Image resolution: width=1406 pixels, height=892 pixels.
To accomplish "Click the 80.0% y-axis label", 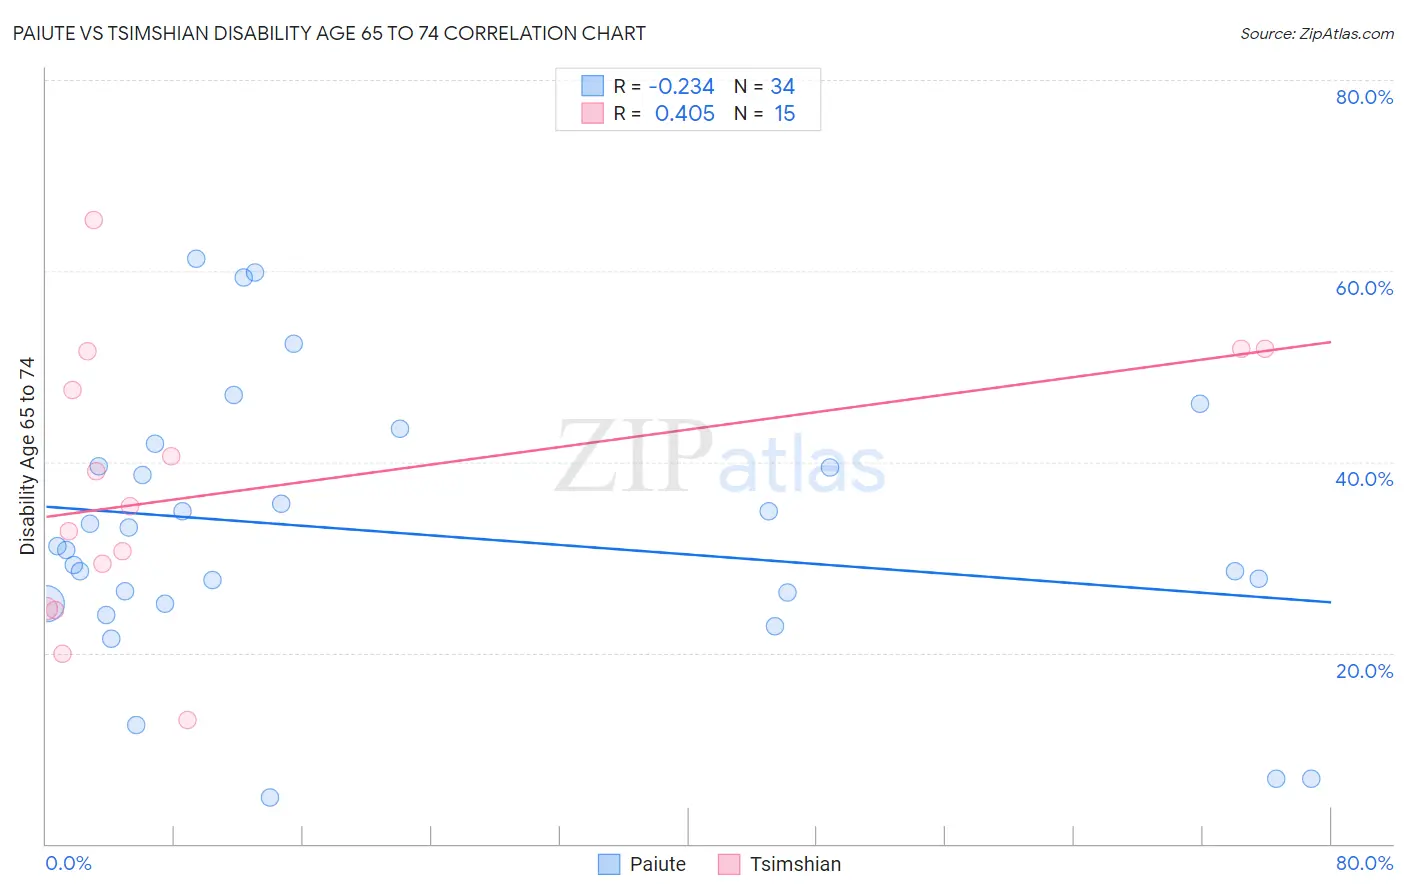I will pyautogui.click(x=1364, y=97).
